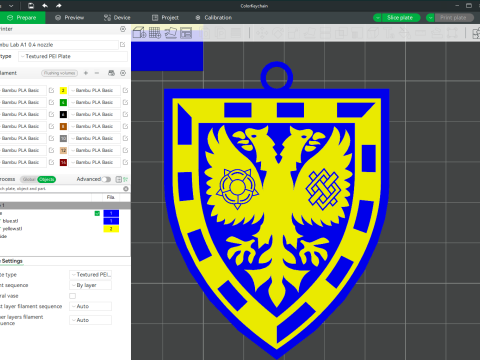Edit the preset for brown filament 8

(x=125, y=126)
